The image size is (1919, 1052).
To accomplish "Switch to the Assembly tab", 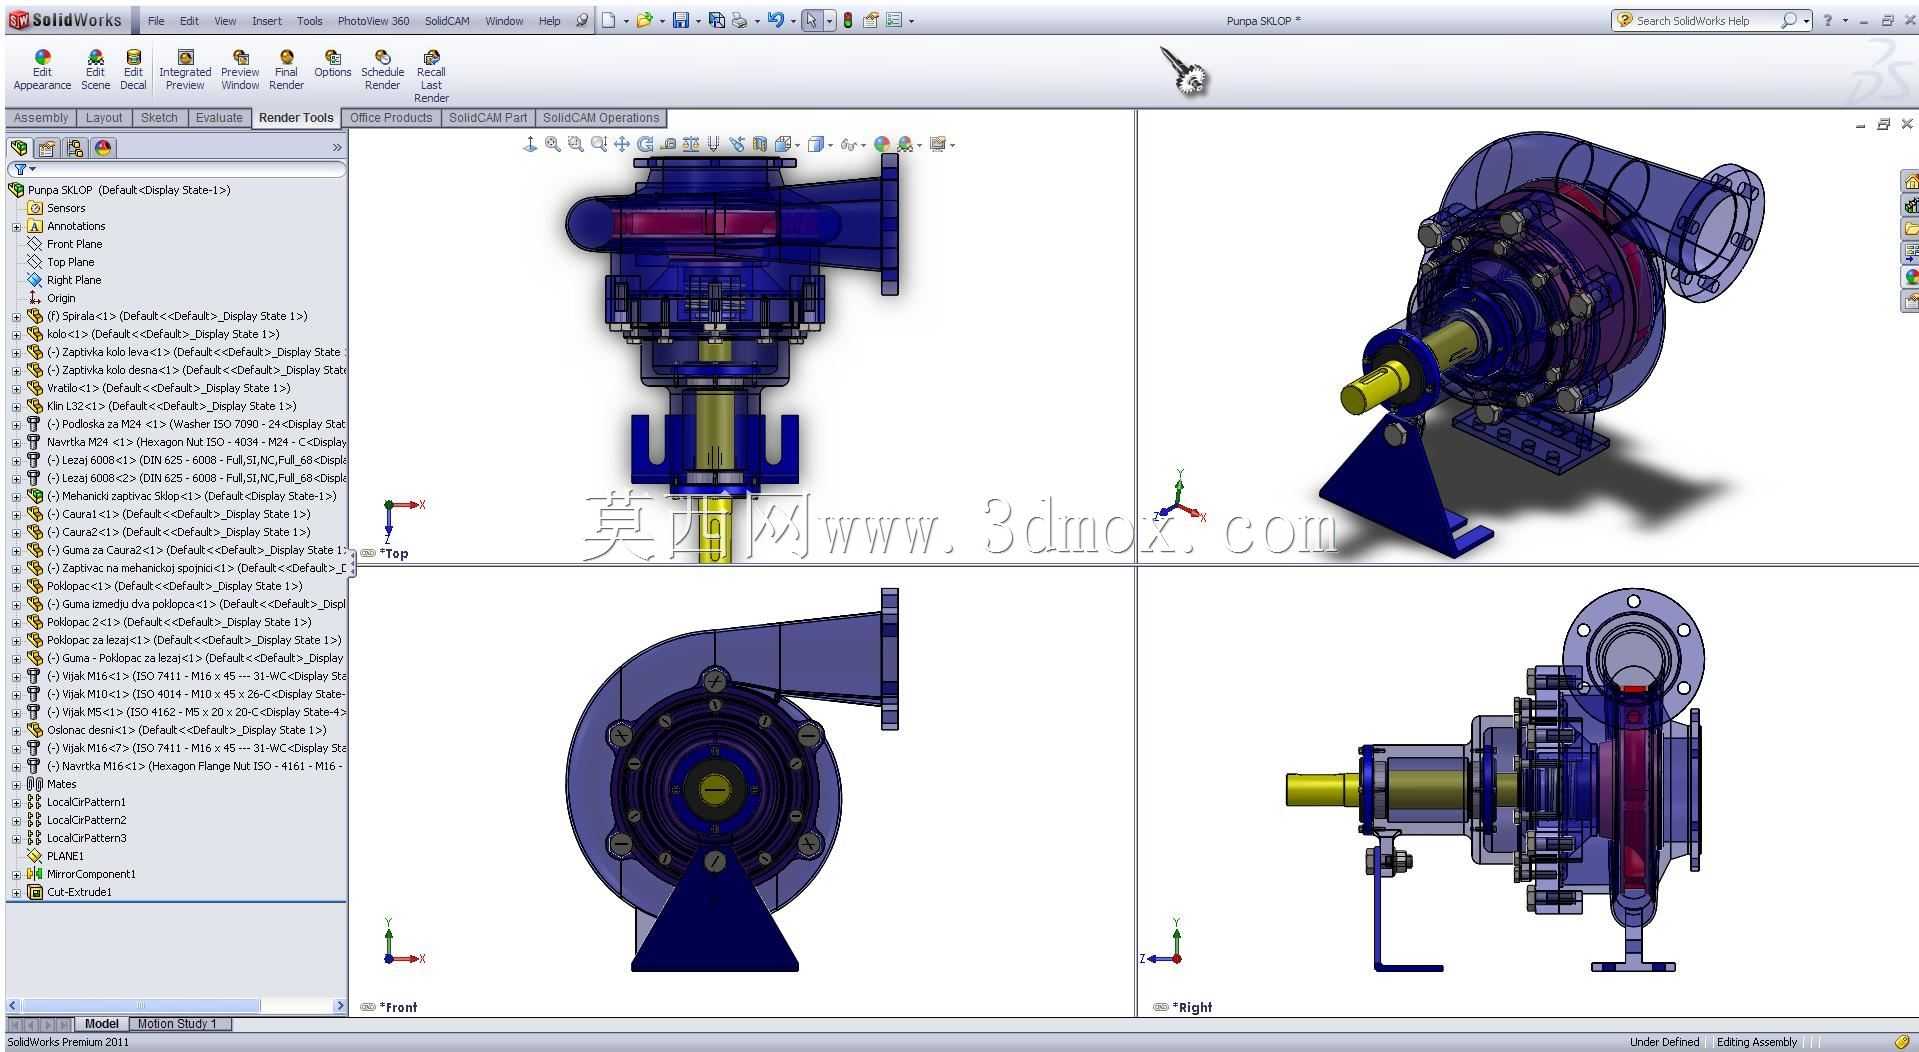I will 41,118.
